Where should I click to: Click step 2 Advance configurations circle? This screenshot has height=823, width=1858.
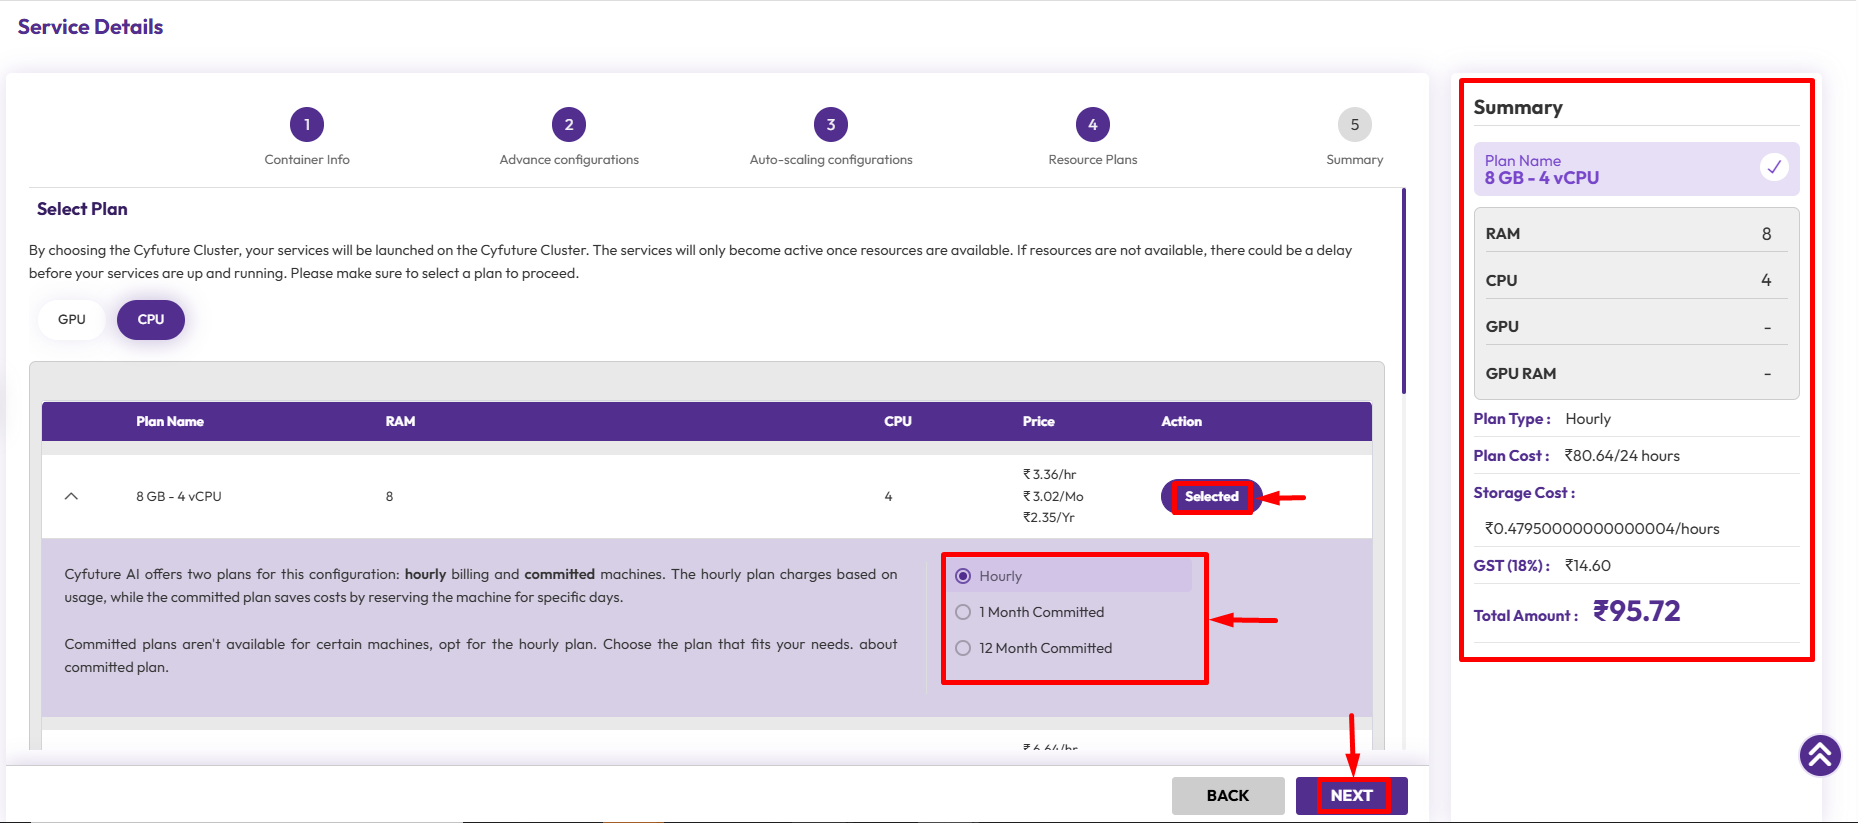pos(569,125)
